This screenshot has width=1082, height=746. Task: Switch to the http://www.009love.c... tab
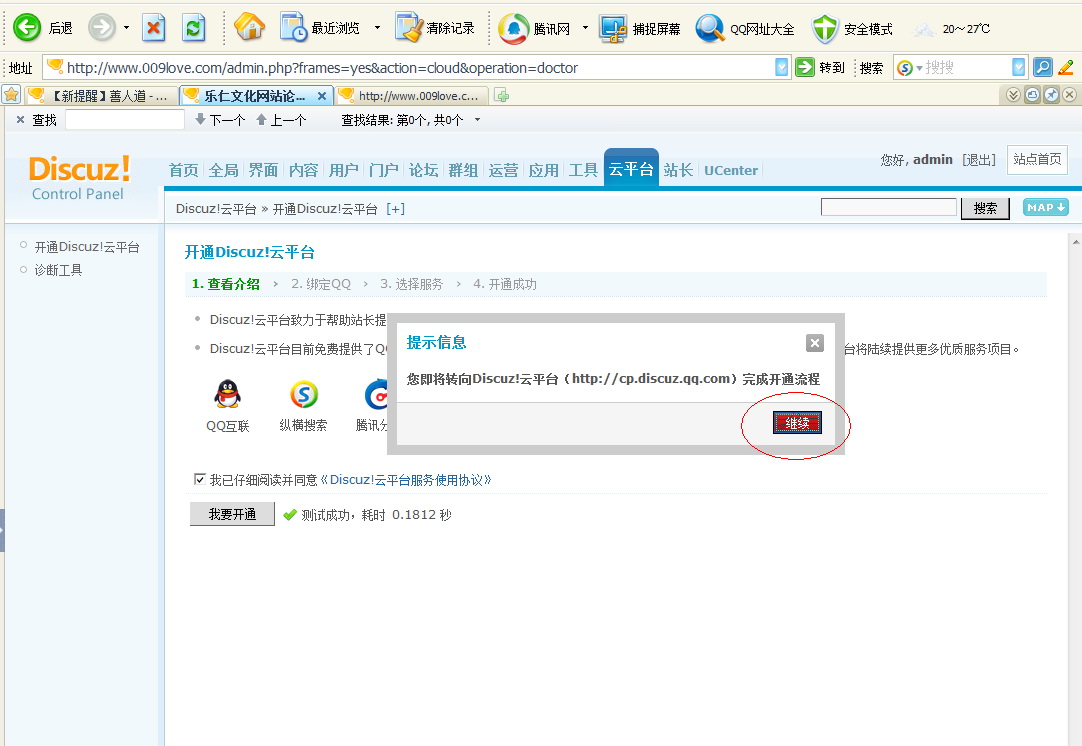point(412,95)
